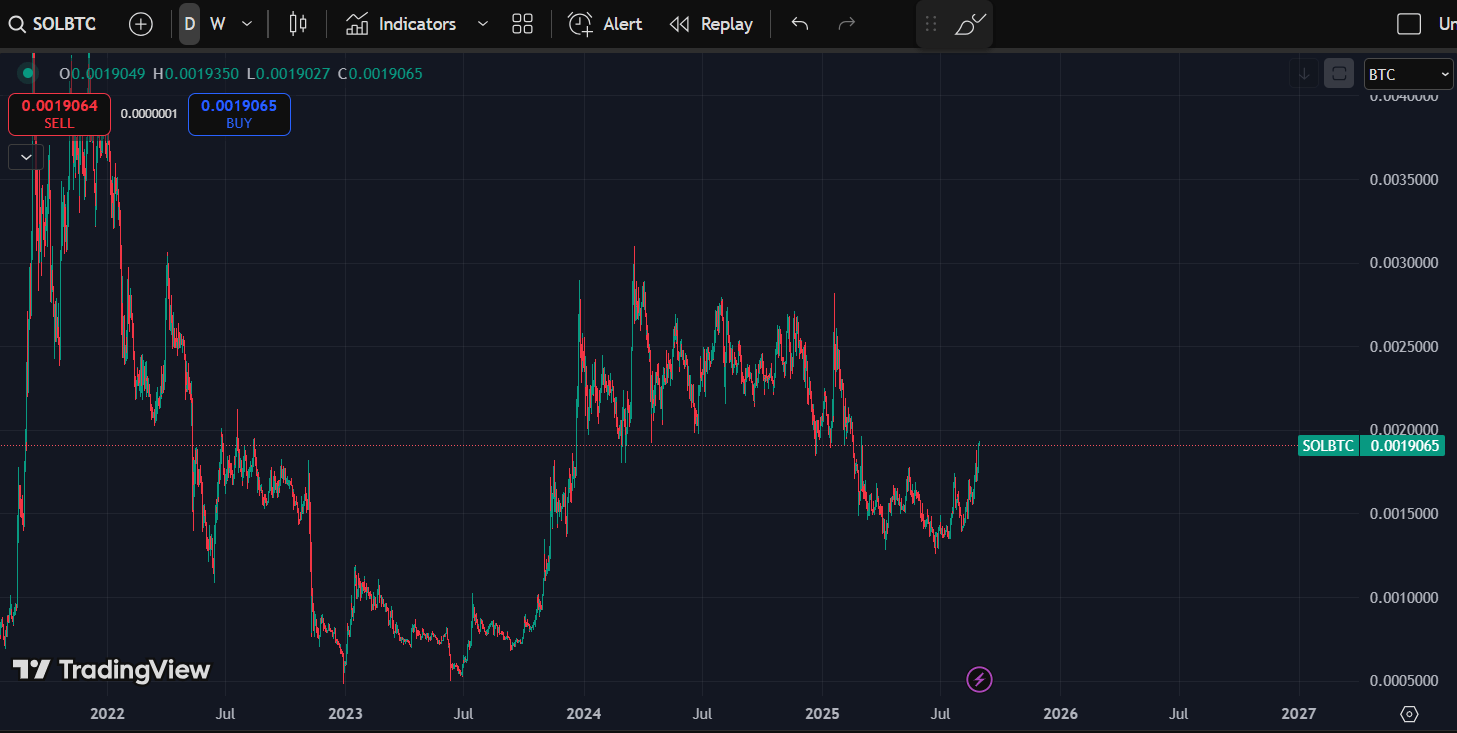Image resolution: width=1457 pixels, height=733 pixels.
Task: Collapse the chart legend chevron
Action: pyautogui.click(x=26, y=156)
